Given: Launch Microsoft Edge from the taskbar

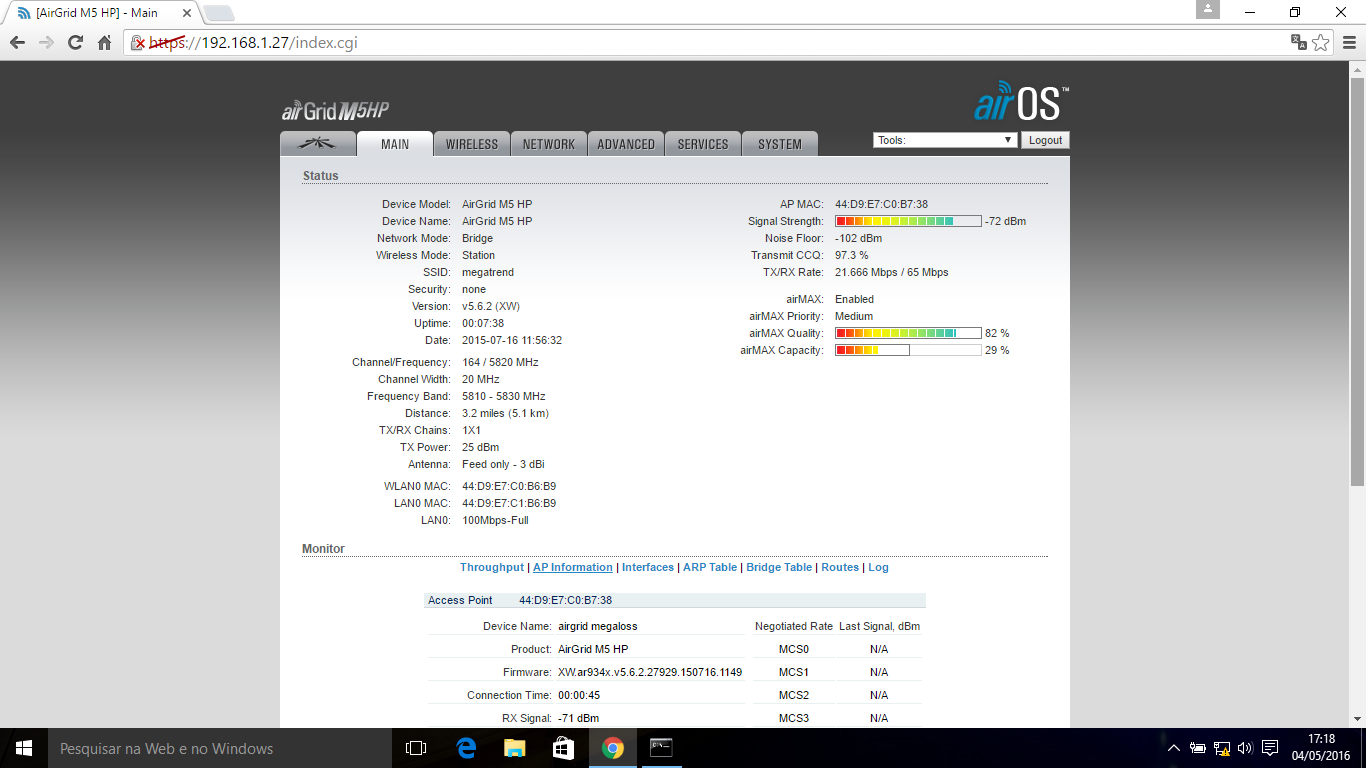Looking at the screenshot, I should point(465,748).
